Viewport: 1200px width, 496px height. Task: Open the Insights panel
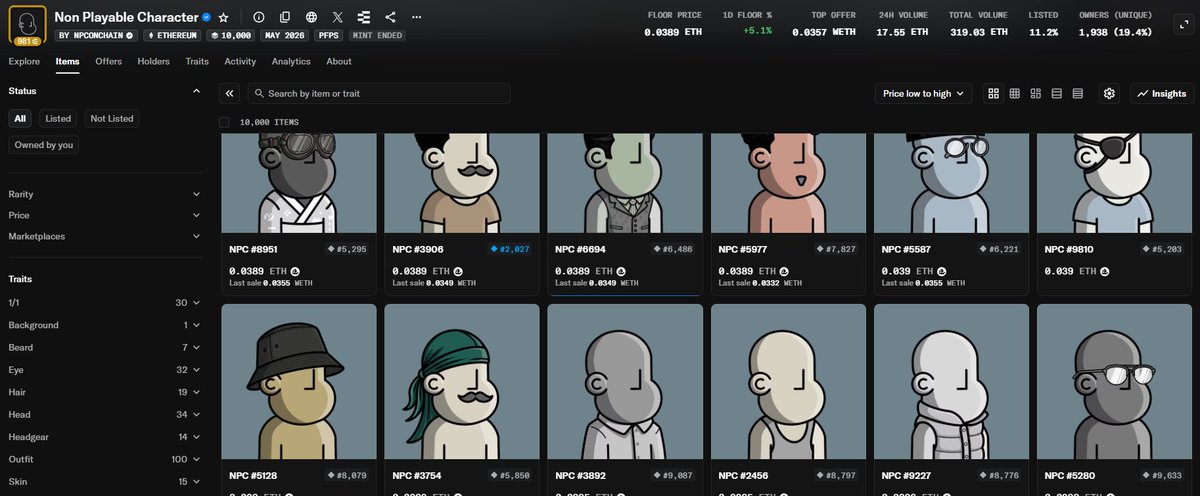[x=1161, y=93]
